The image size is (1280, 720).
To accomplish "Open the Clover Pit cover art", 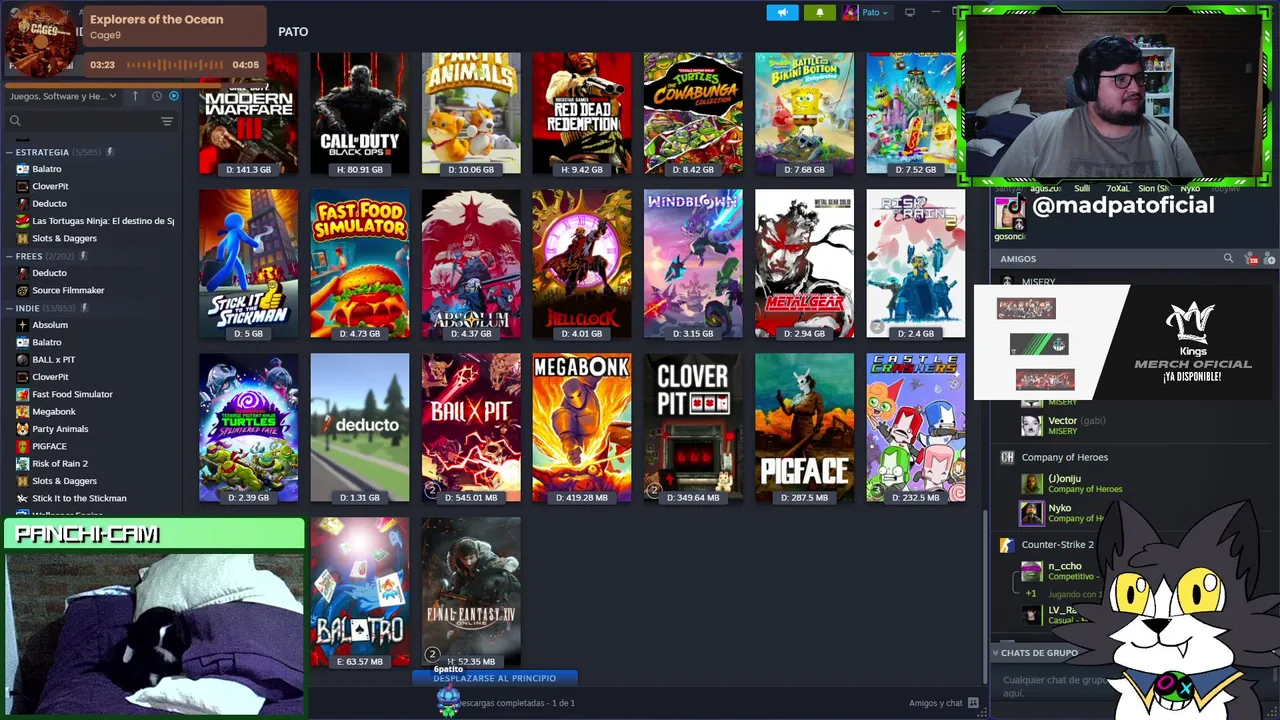I will coord(693,428).
